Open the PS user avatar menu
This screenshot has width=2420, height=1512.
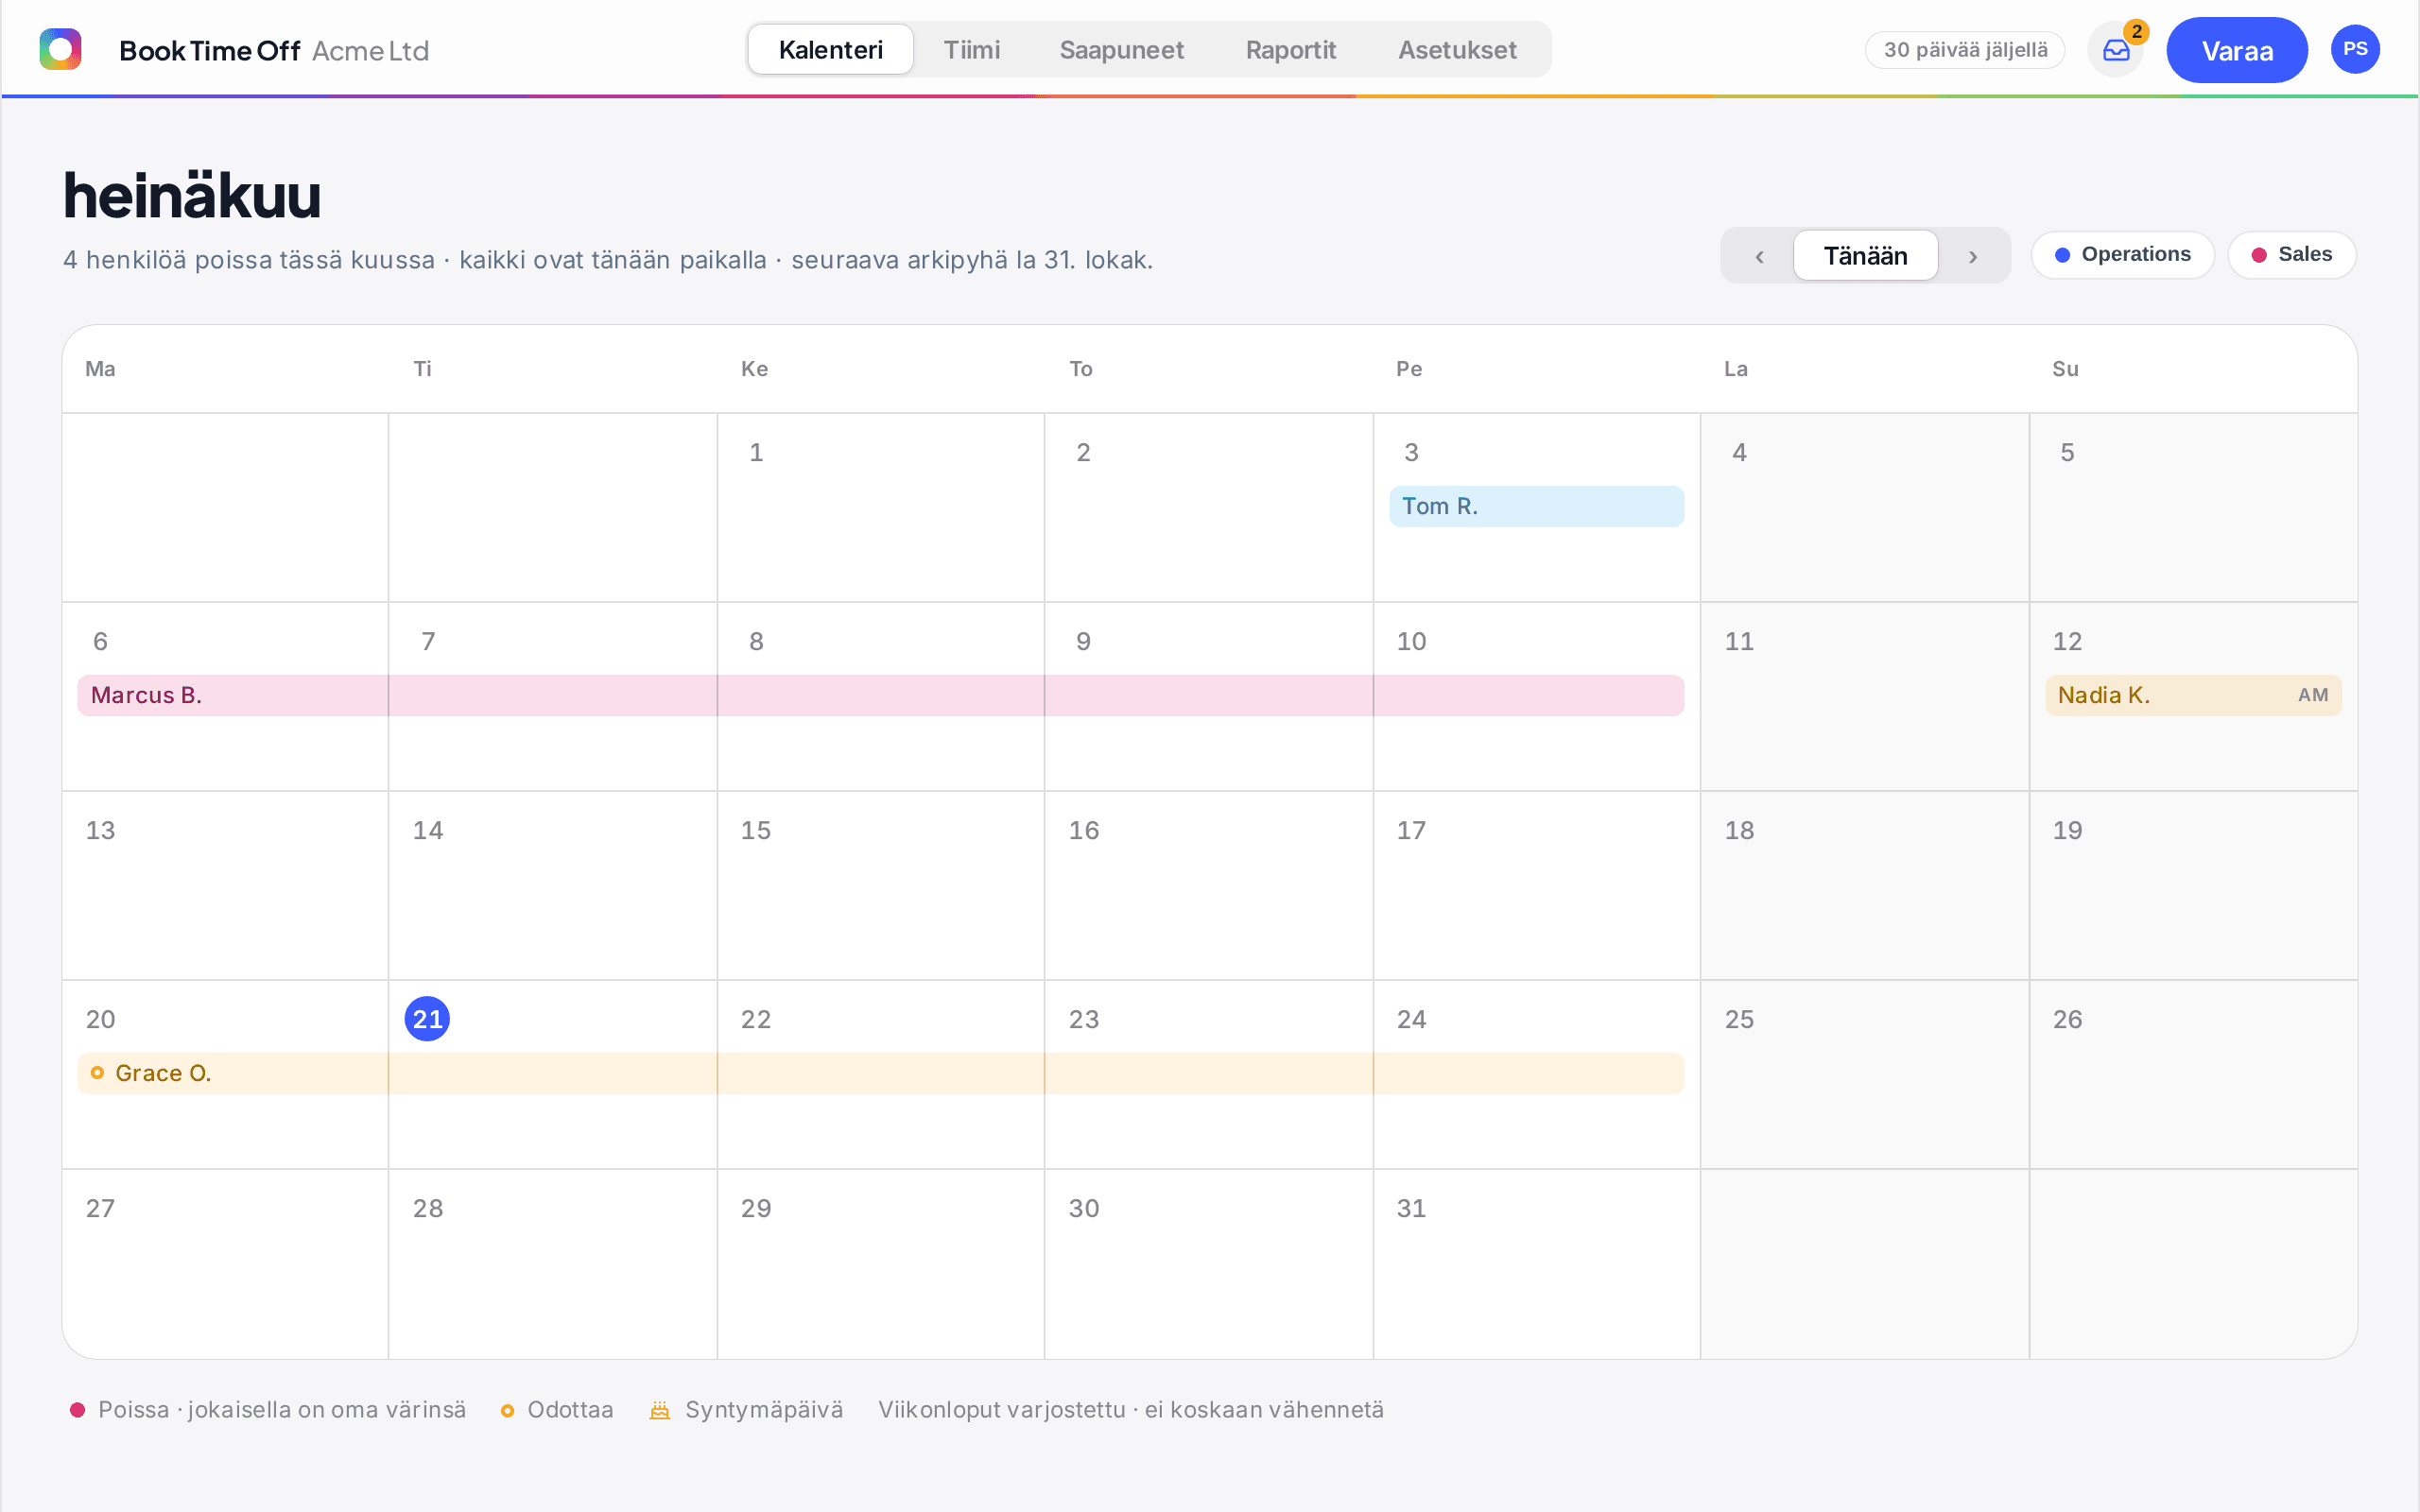click(2355, 49)
